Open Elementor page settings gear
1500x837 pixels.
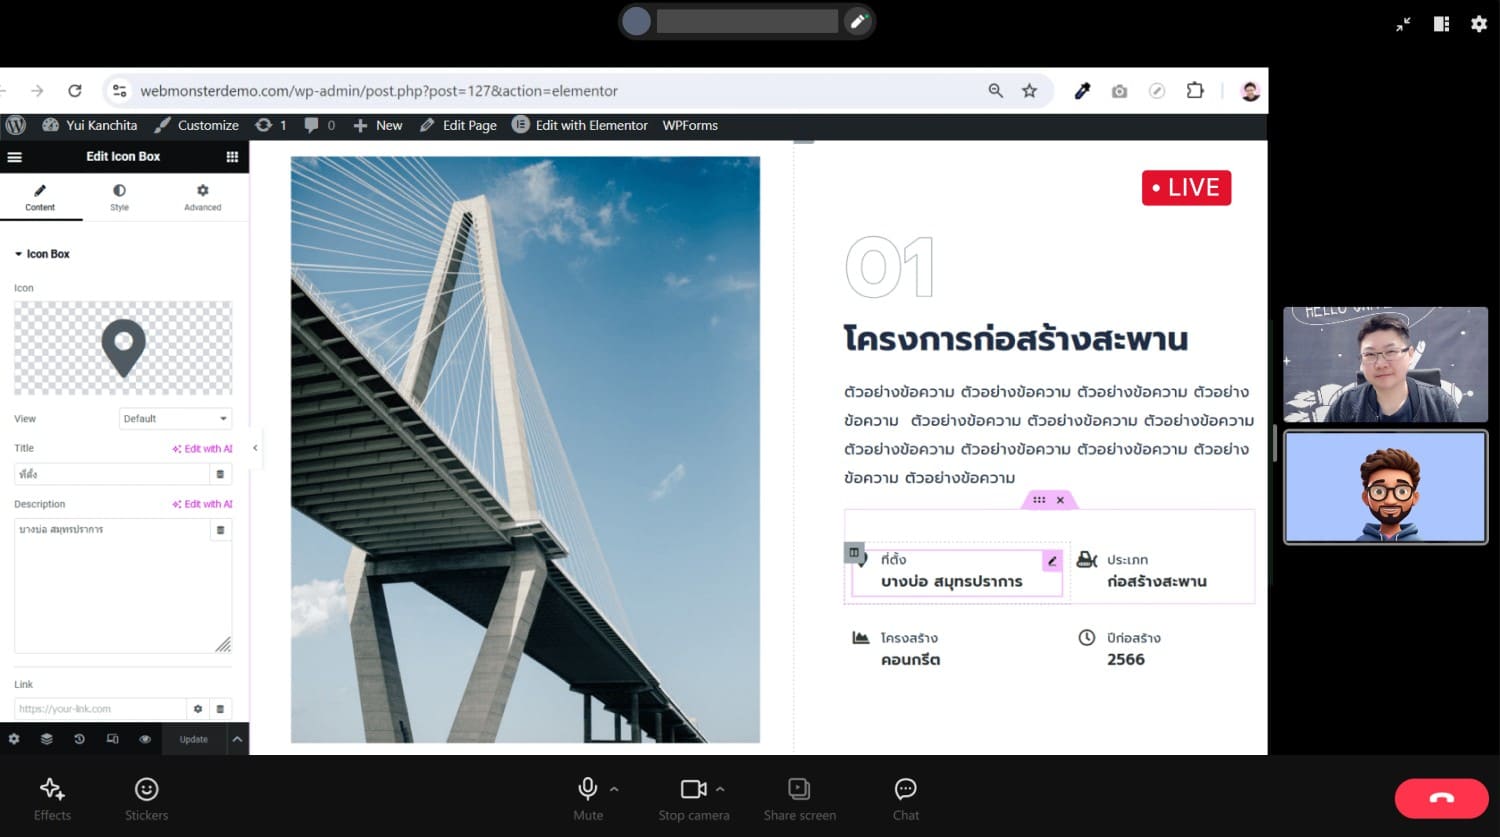[x=14, y=739]
